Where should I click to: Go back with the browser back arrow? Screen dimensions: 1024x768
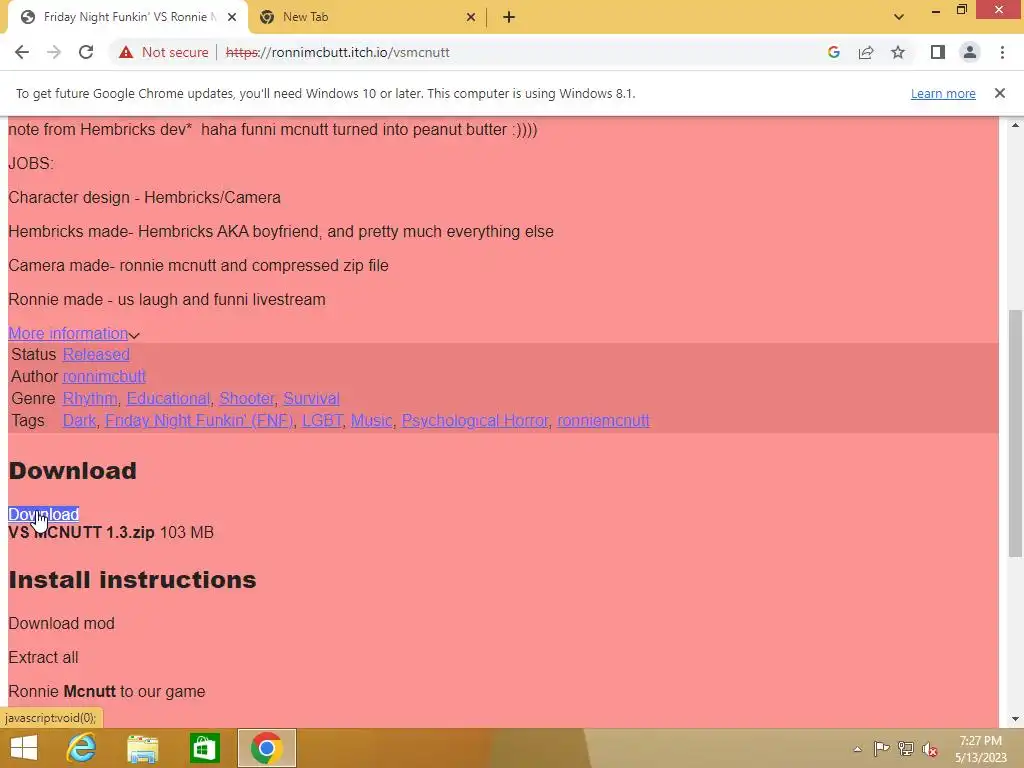tap(22, 52)
